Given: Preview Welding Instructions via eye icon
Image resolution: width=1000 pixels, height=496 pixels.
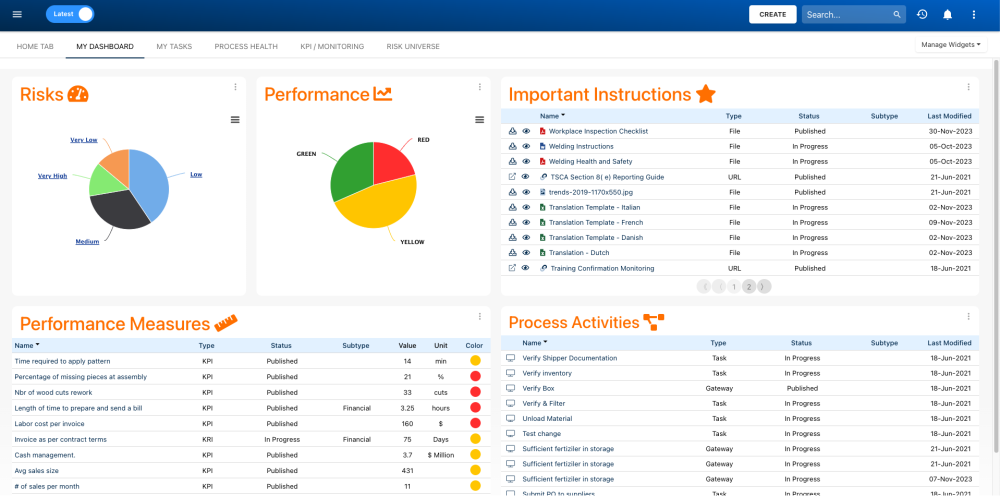Looking at the screenshot, I should pyautogui.click(x=526, y=146).
